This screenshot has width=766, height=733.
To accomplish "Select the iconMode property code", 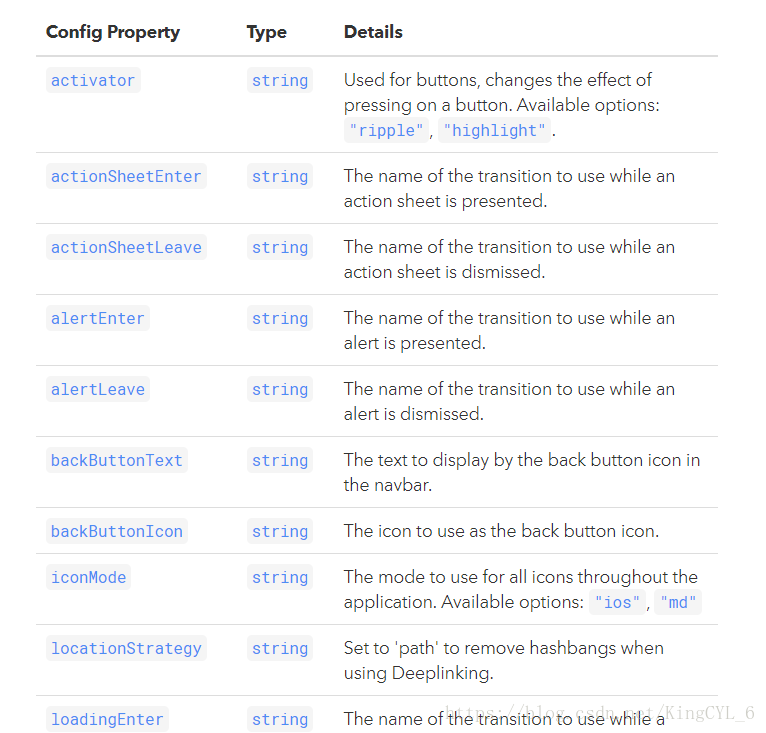I will [x=88, y=577].
